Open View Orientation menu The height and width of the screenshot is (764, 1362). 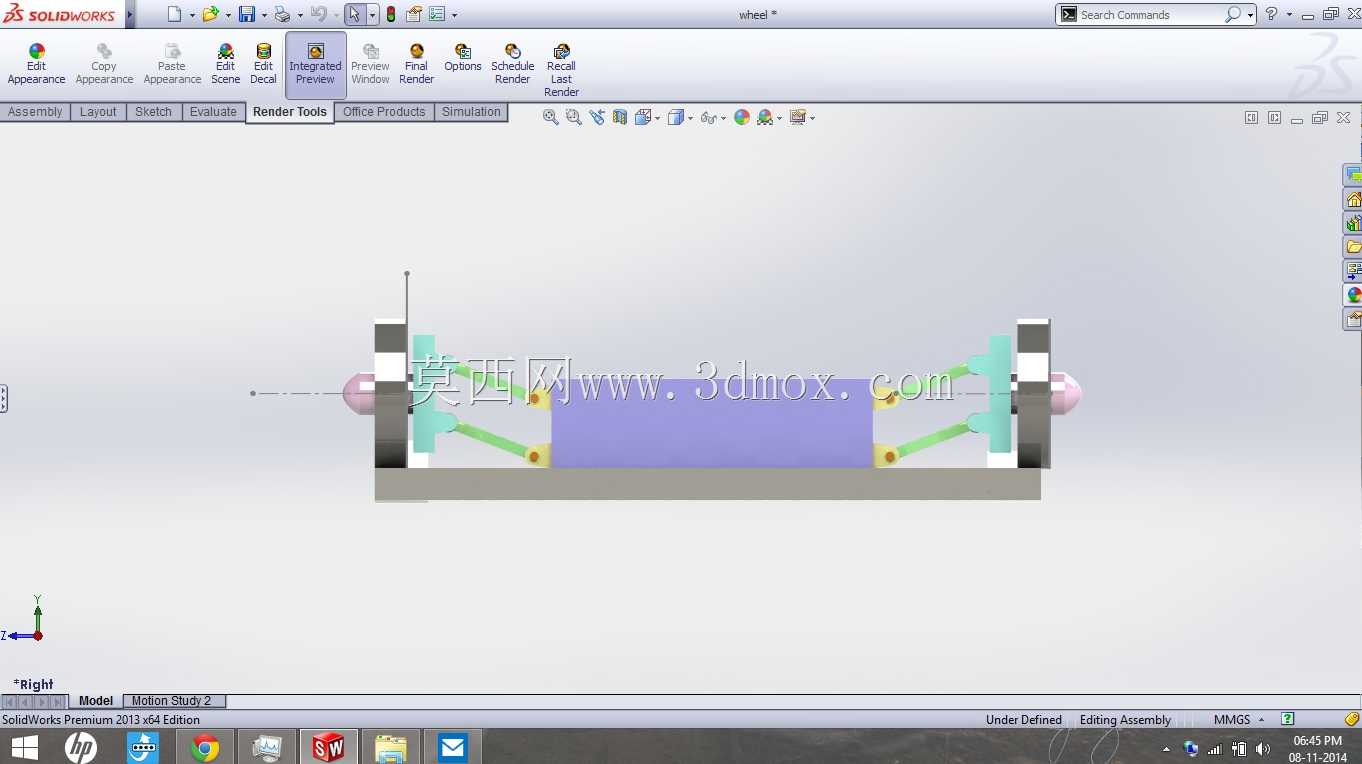click(646, 117)
